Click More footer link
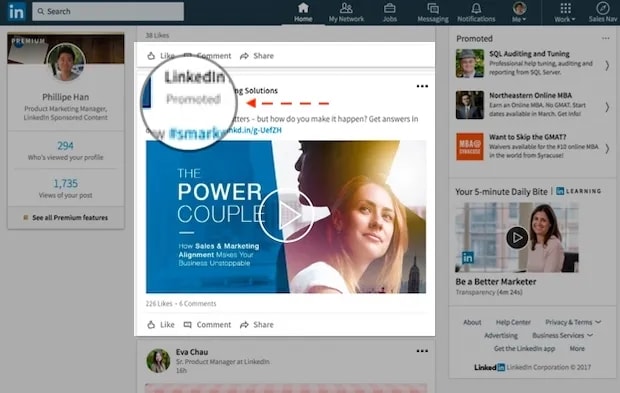This screenshot has width=620, height=393. coord(577,348)
